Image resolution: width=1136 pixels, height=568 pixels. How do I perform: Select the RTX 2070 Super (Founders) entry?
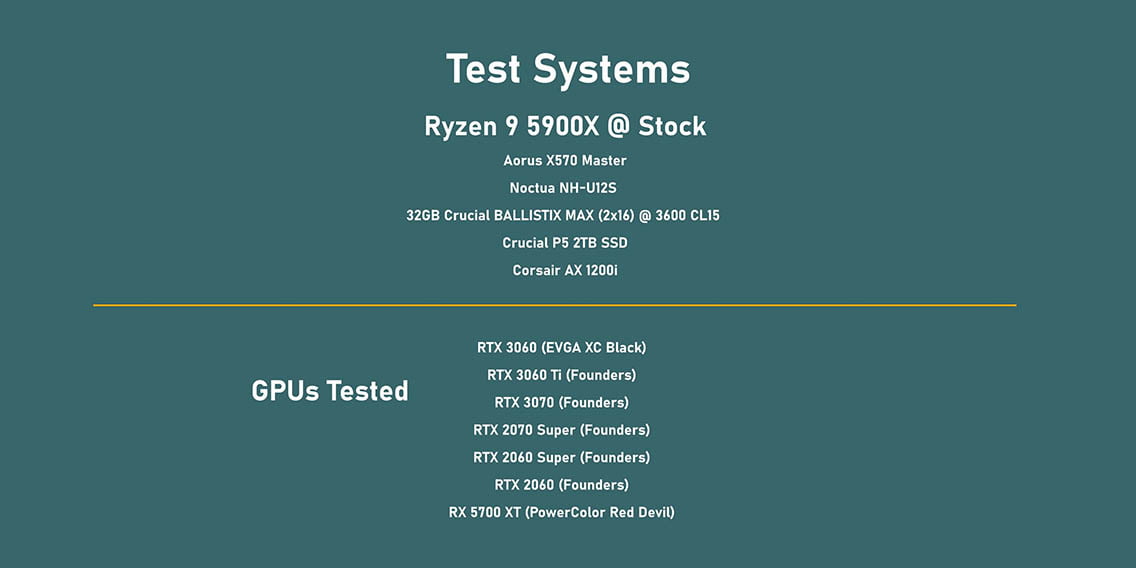tap(561, 430)
